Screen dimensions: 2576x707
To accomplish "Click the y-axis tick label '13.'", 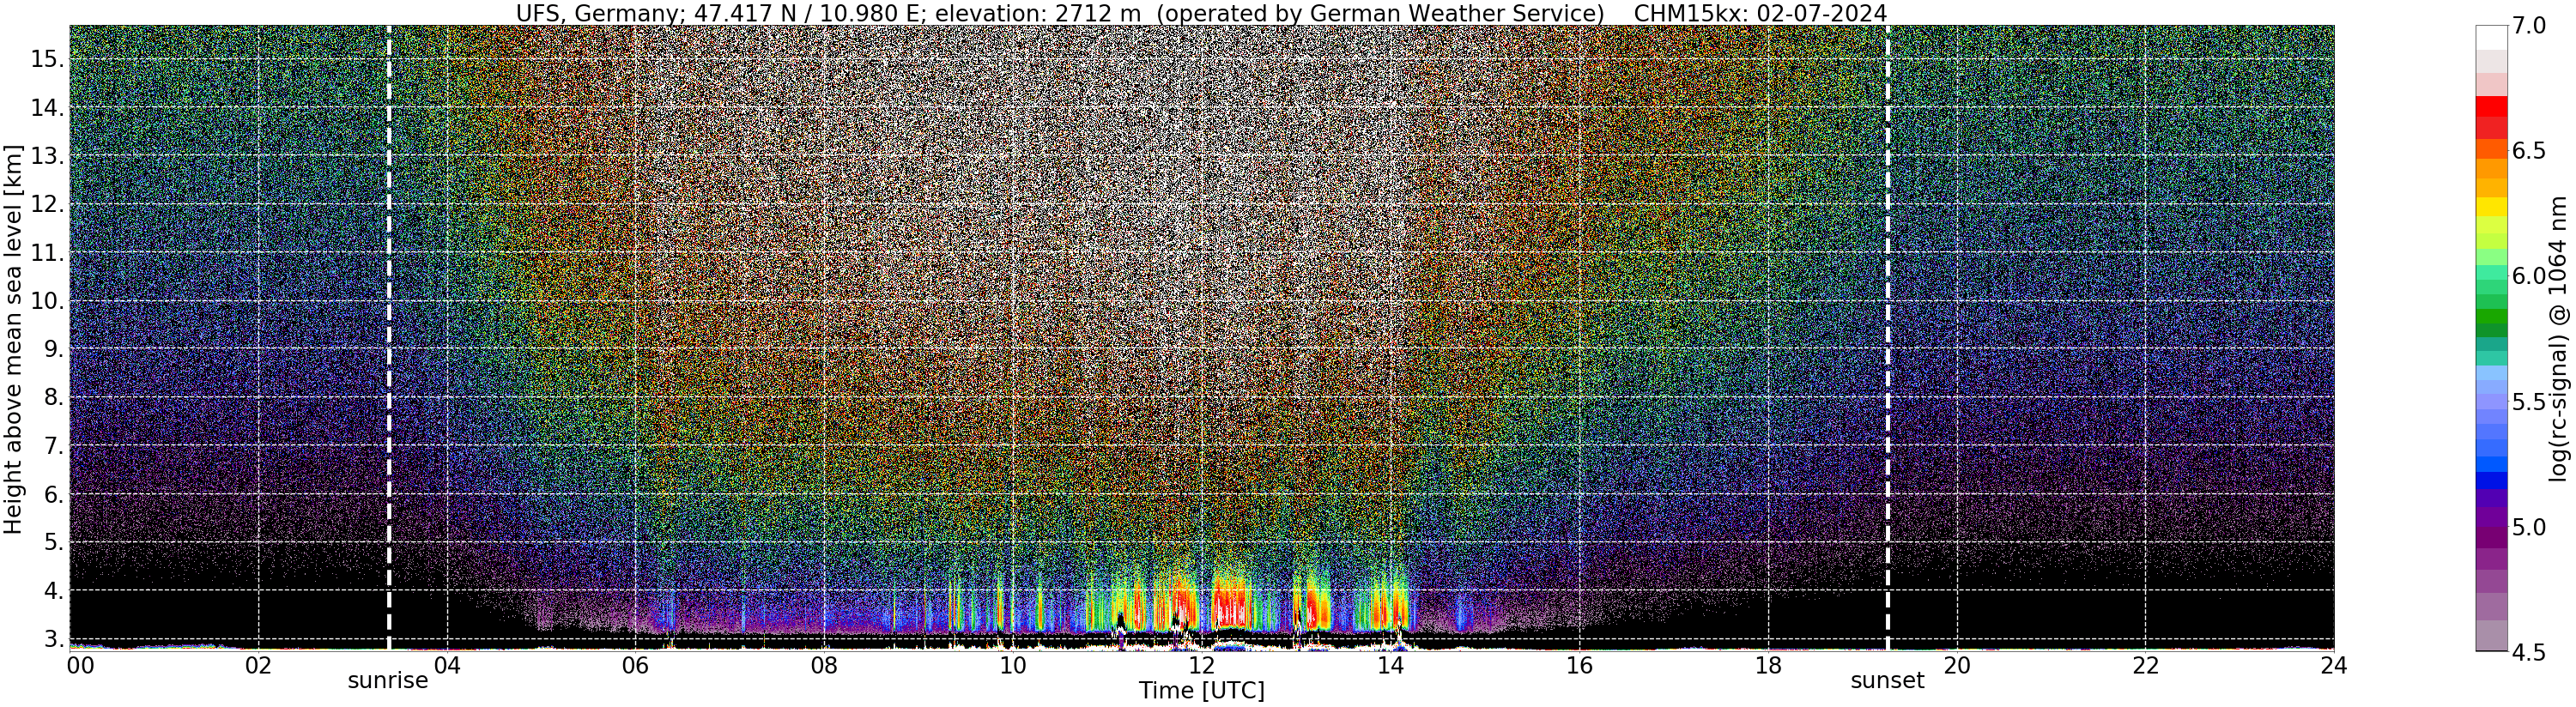I will (47, 156).
